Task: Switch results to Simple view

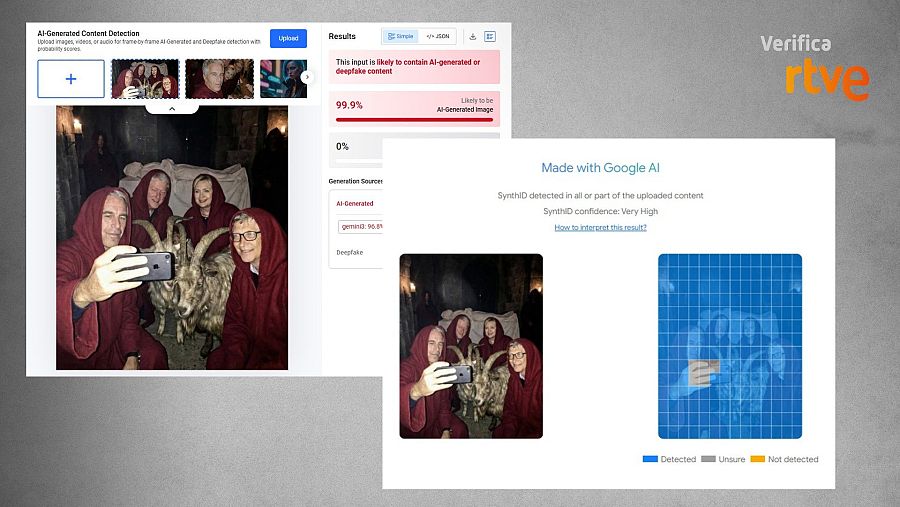Action: [400, 36]
